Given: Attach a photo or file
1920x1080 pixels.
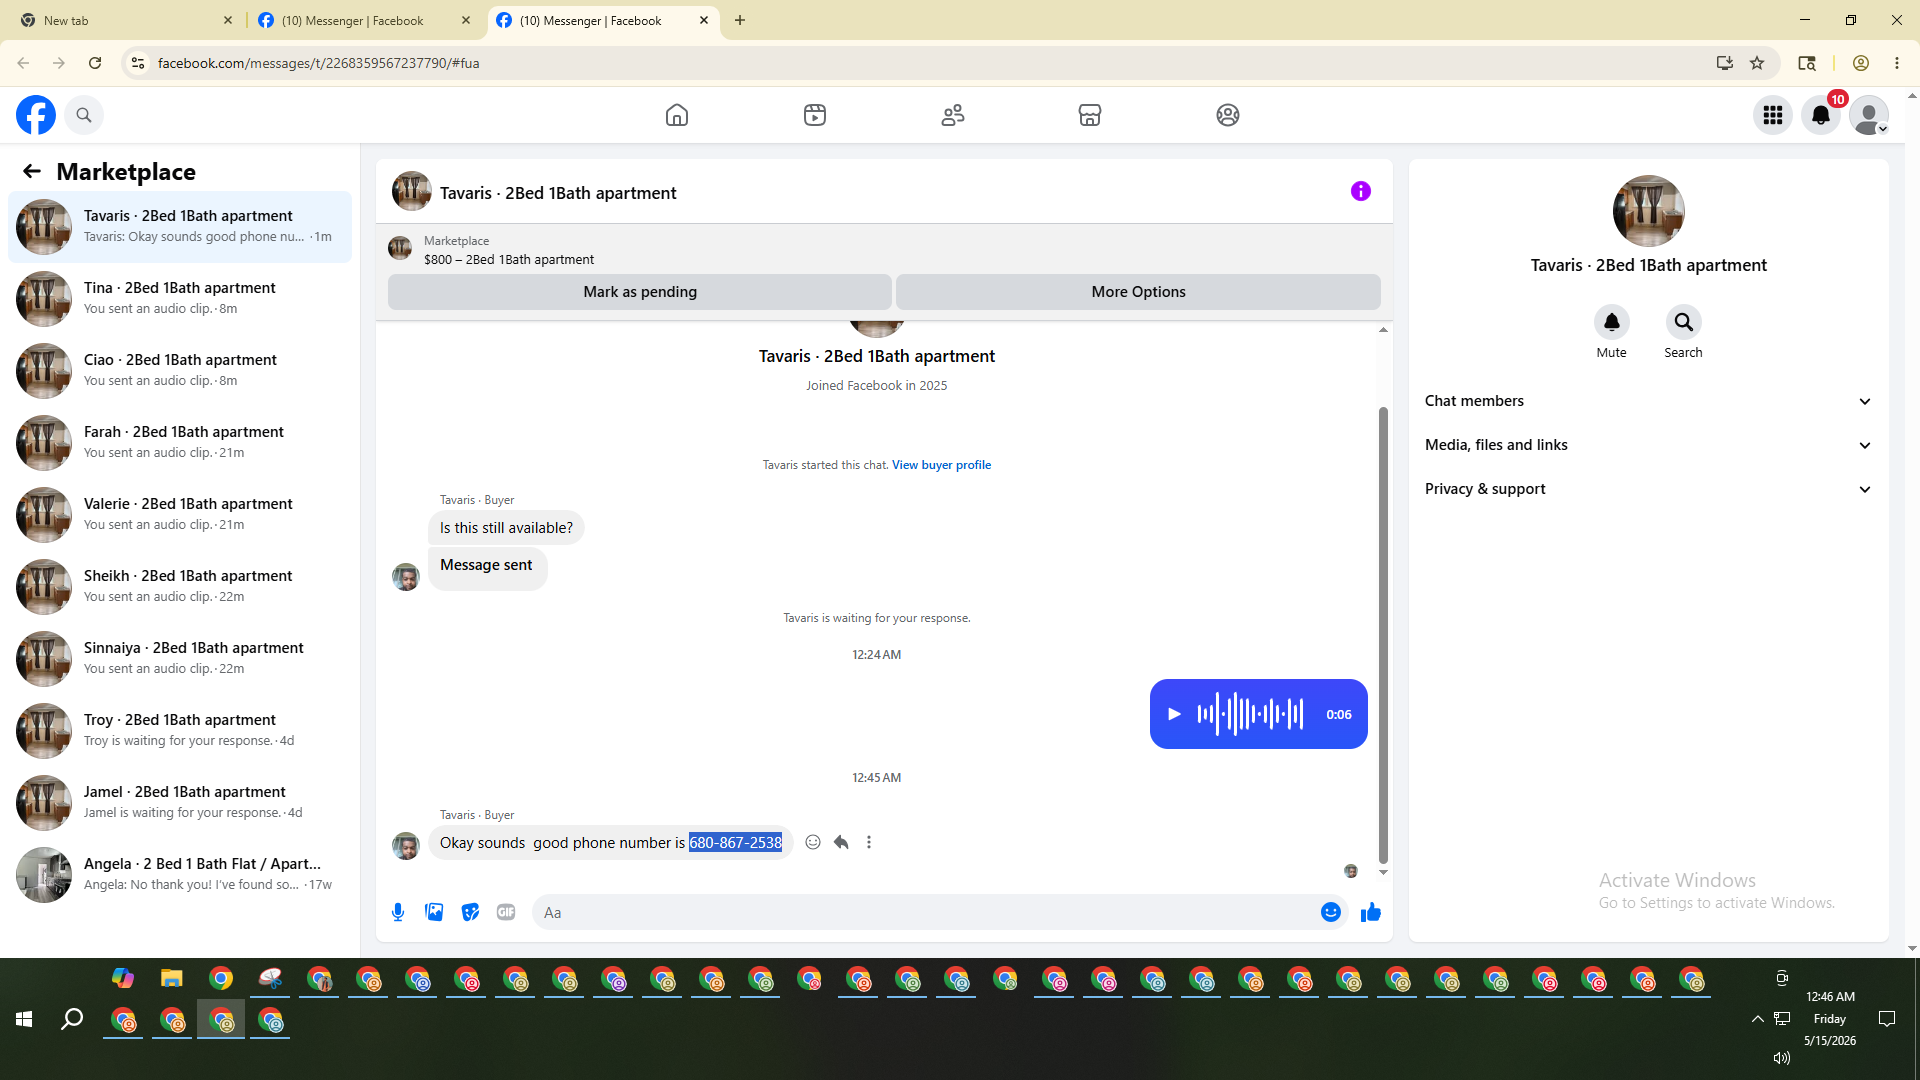Looking at the screenshot, I should tap(434, 912).
